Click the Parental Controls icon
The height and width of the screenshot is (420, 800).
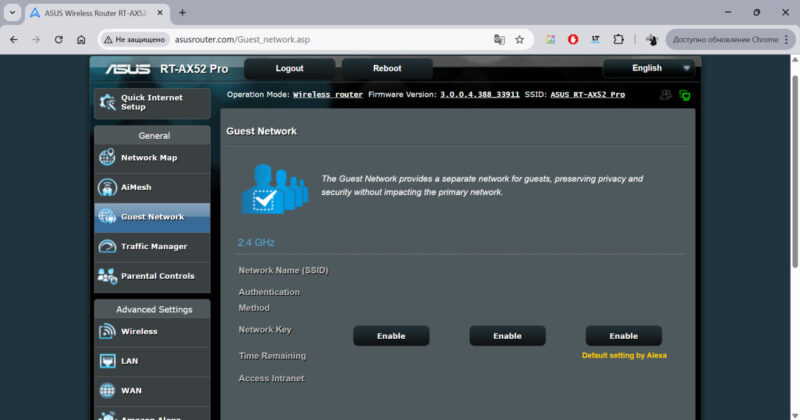(107, 276)
